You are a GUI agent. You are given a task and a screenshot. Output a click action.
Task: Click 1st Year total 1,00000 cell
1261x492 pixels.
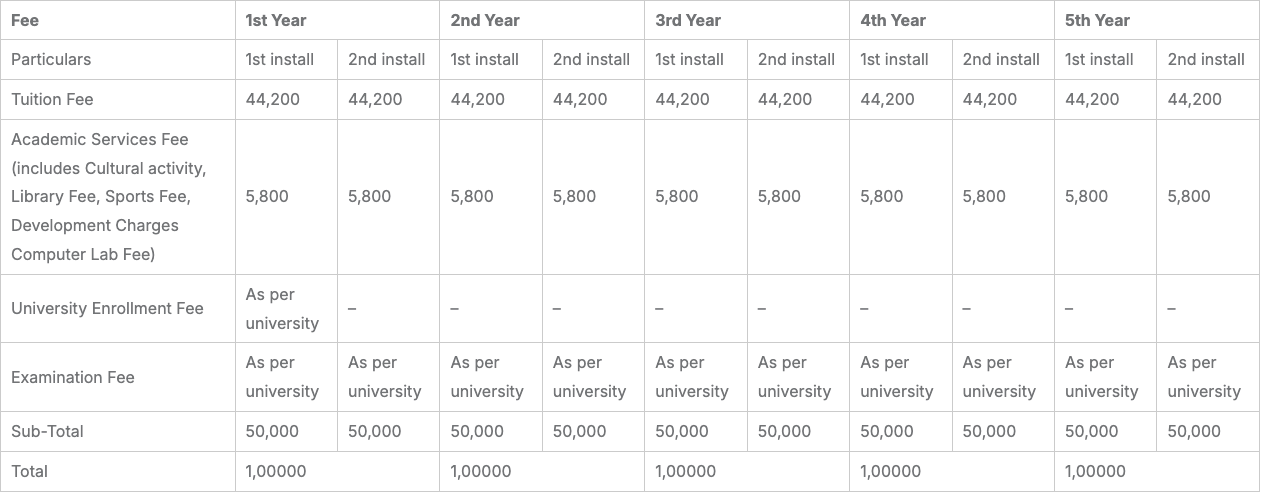point(276,471)
